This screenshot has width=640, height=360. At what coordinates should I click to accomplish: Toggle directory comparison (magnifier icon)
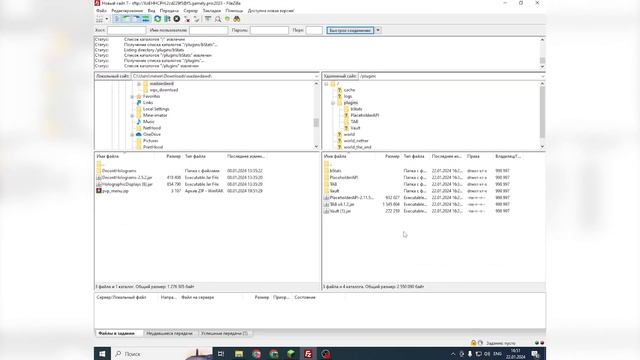[218, 19]
